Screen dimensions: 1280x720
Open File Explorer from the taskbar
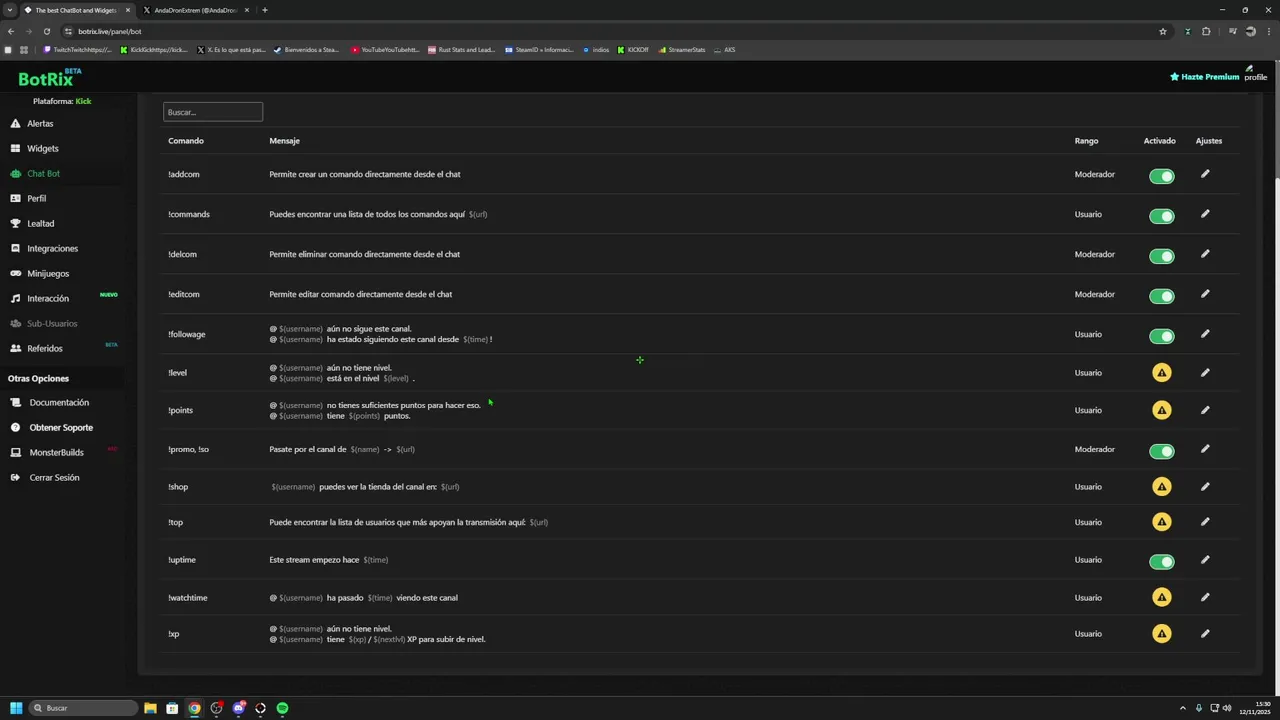click(x=150, y=708)
